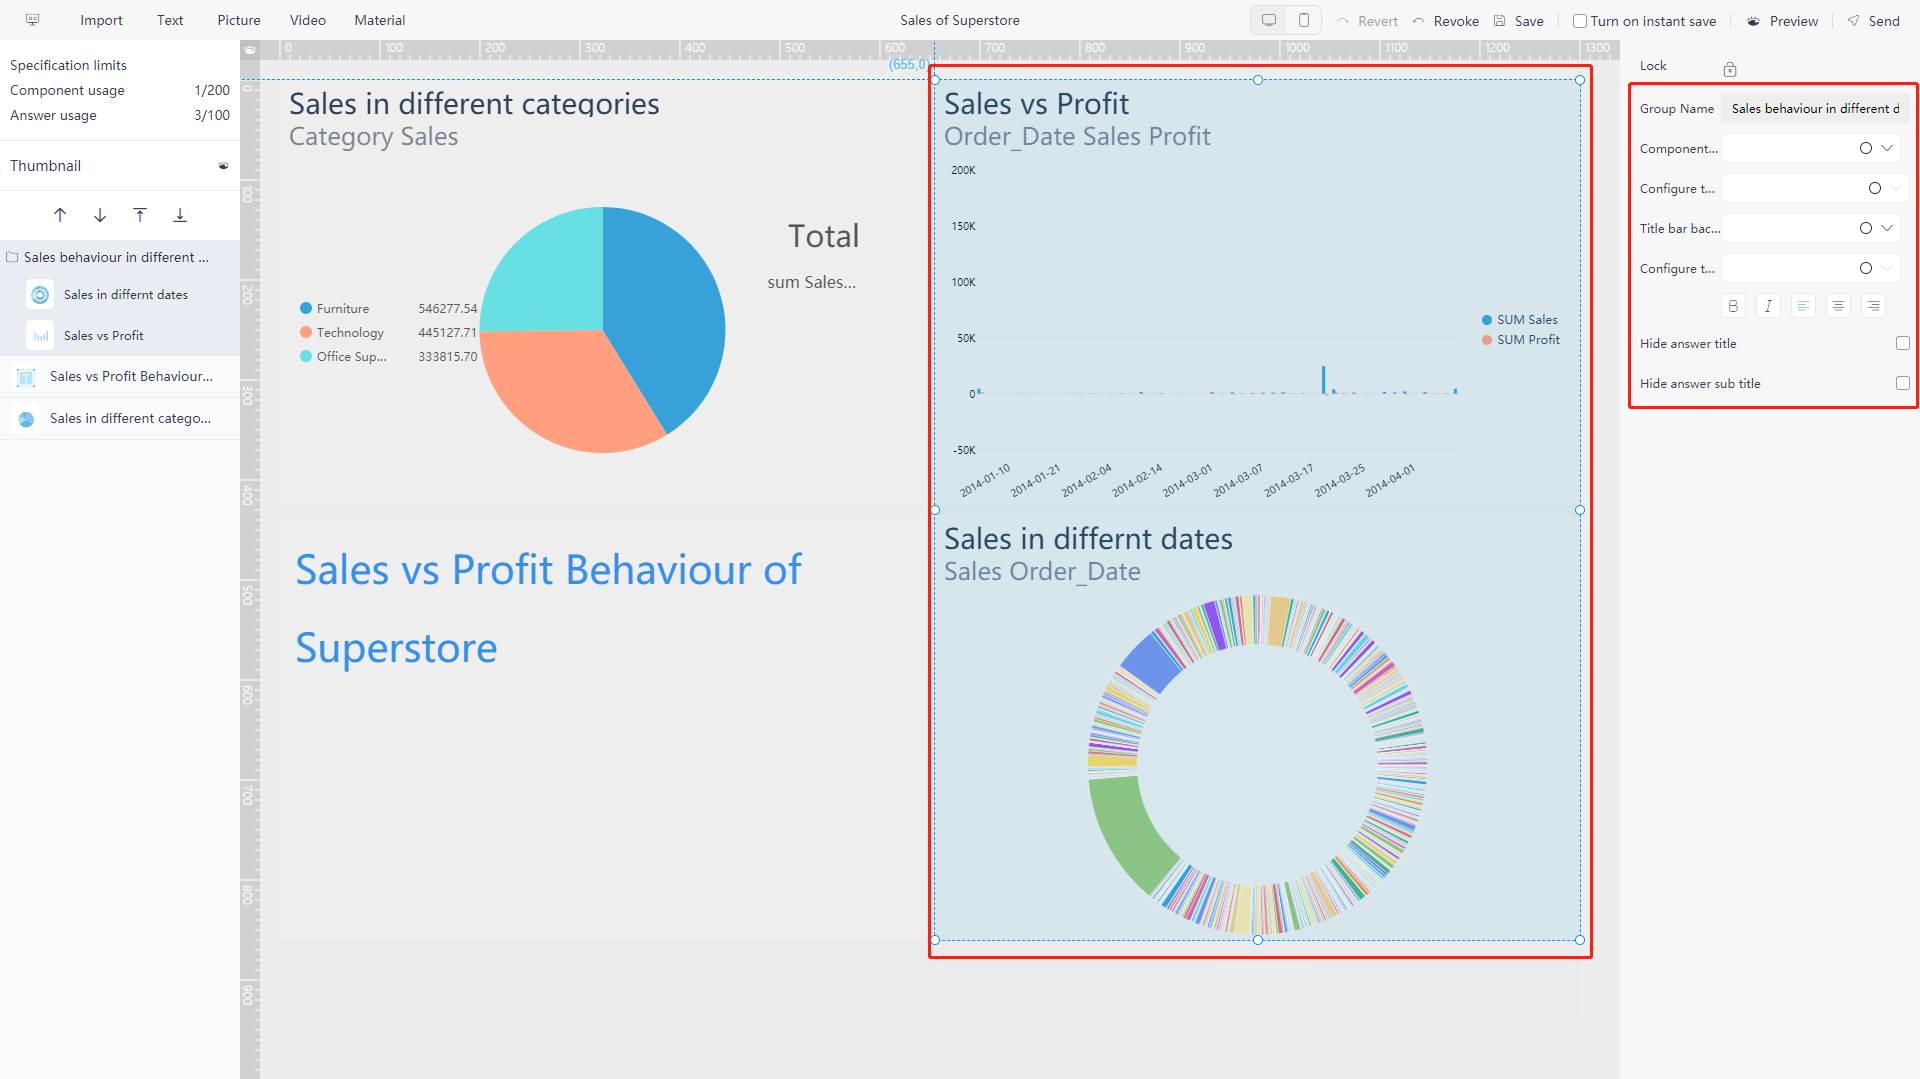
Task: Toggle the eye icon at ruler corner
Action: (250, 50)
